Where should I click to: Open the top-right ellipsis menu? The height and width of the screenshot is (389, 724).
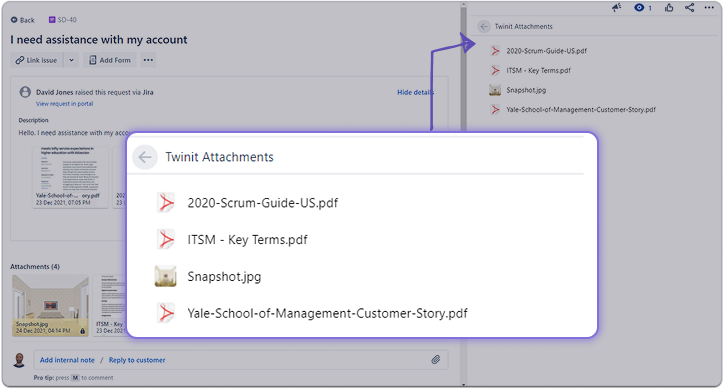(709, 7)
